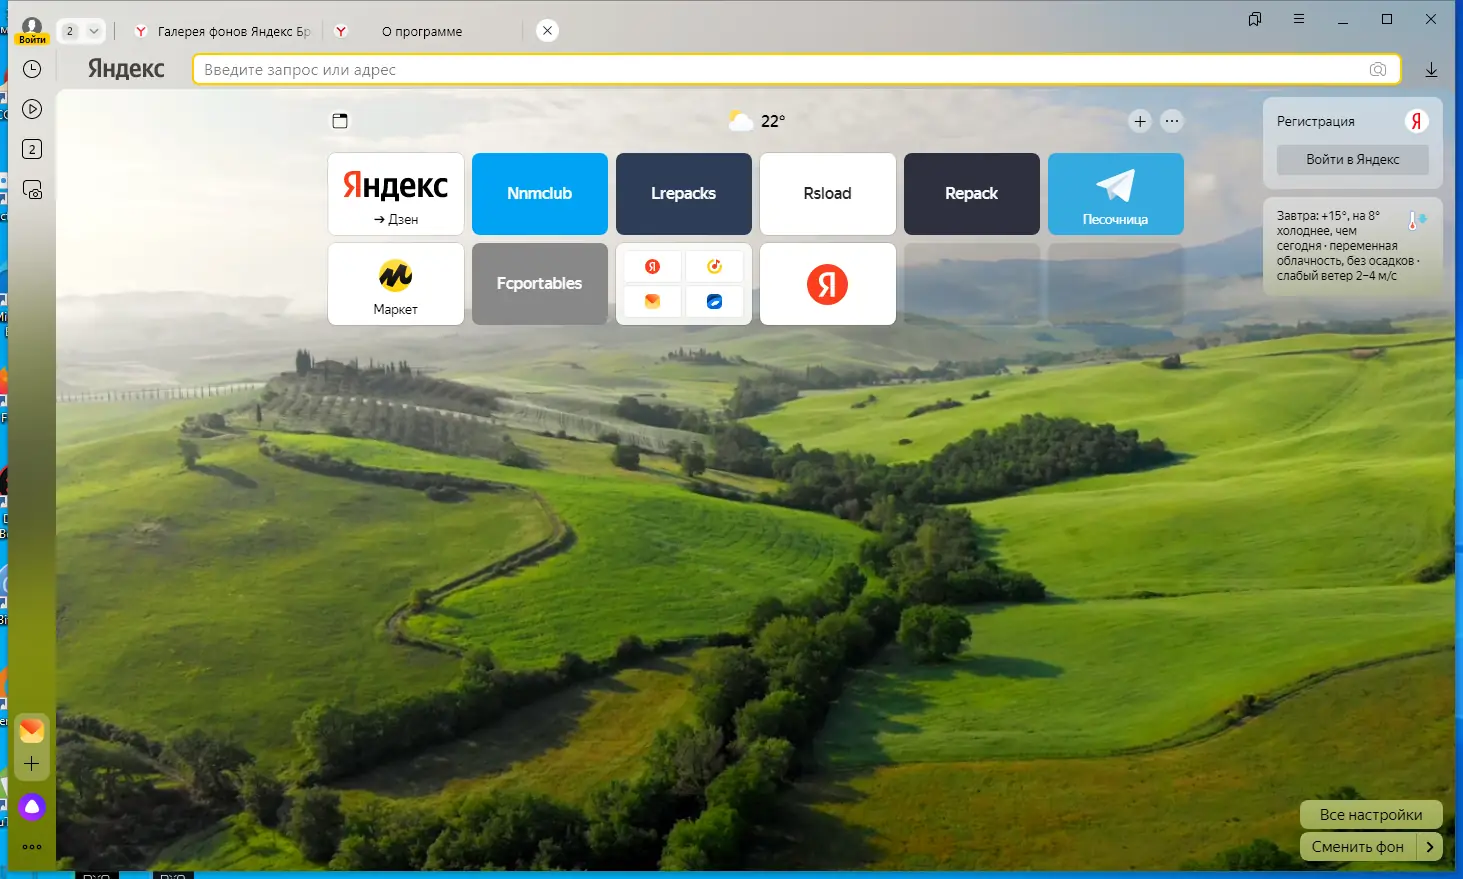Open the Песочница Telegram tile

click(1116, 194)
